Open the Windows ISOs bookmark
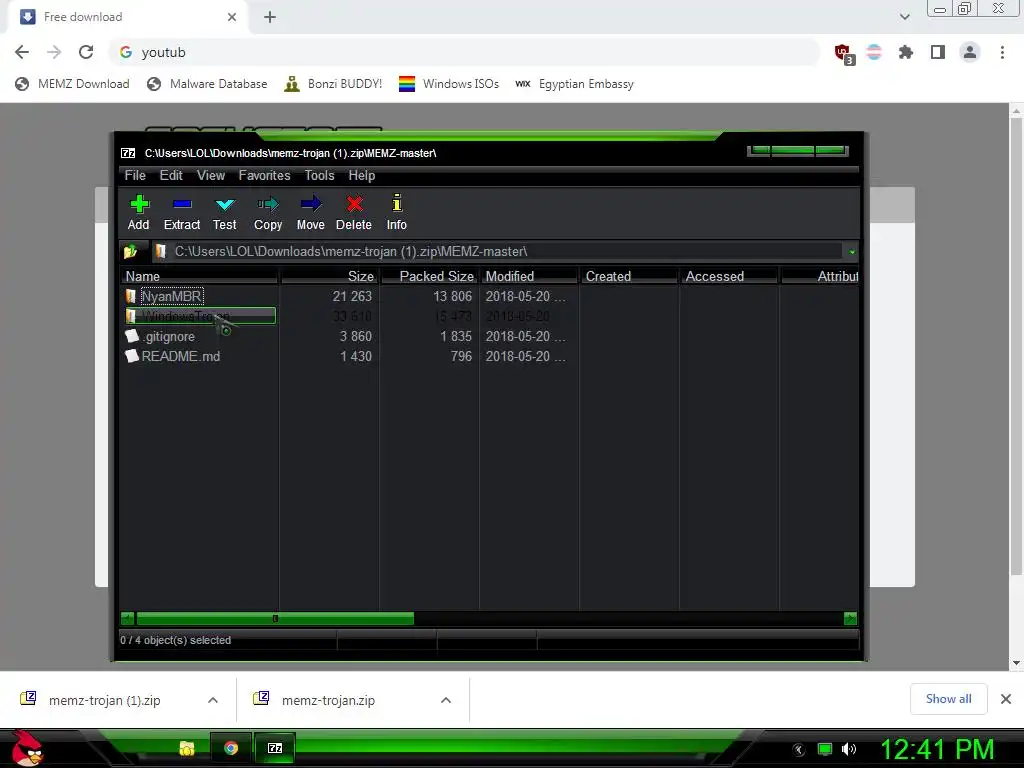 (x=449, y=84)
